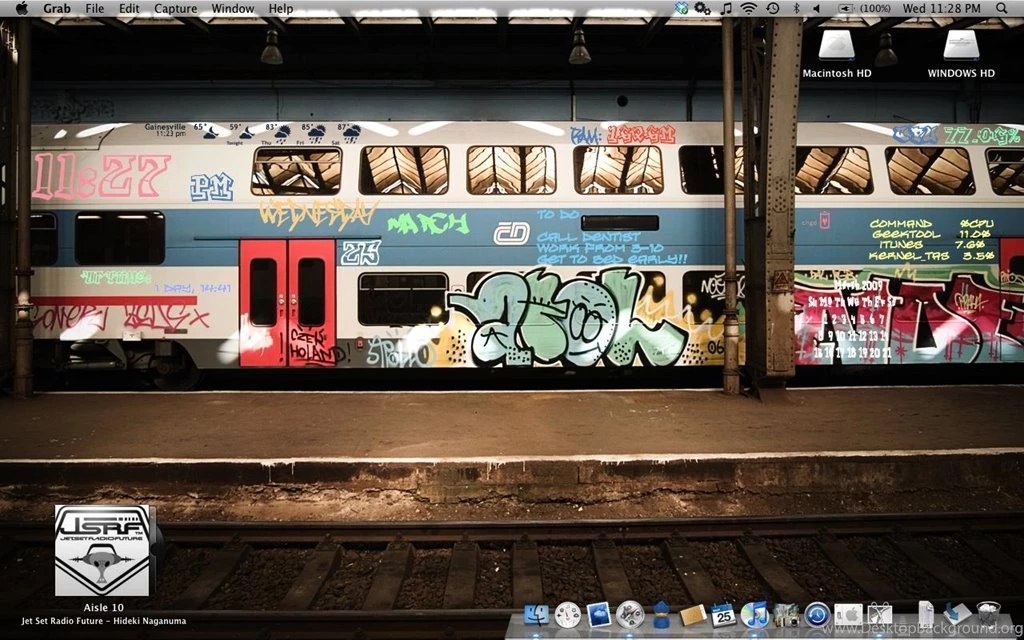This screenshot has height=640, width=1024.
Task: Toggle Bluetooth from the menu bar
Action: [795, 8]
